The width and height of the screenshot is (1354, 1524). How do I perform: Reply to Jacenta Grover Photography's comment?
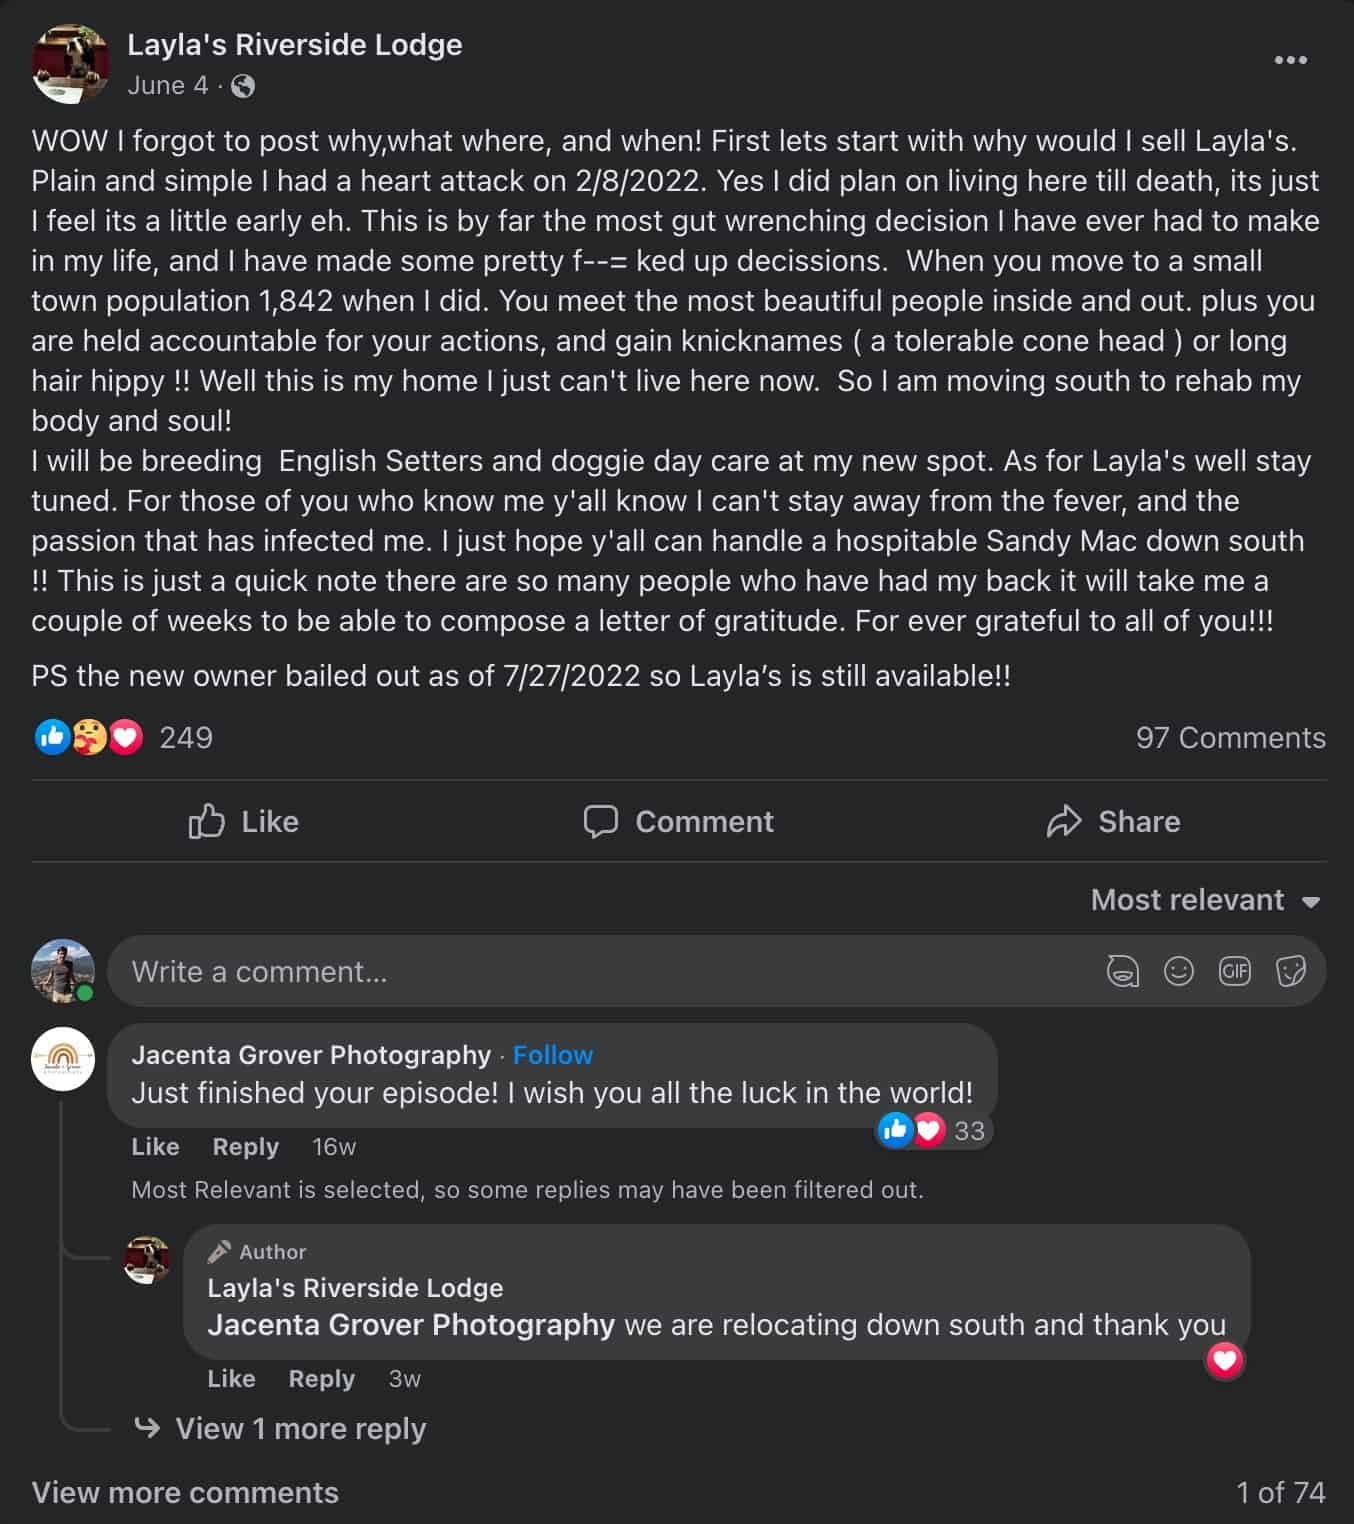tap(245, 1147)
